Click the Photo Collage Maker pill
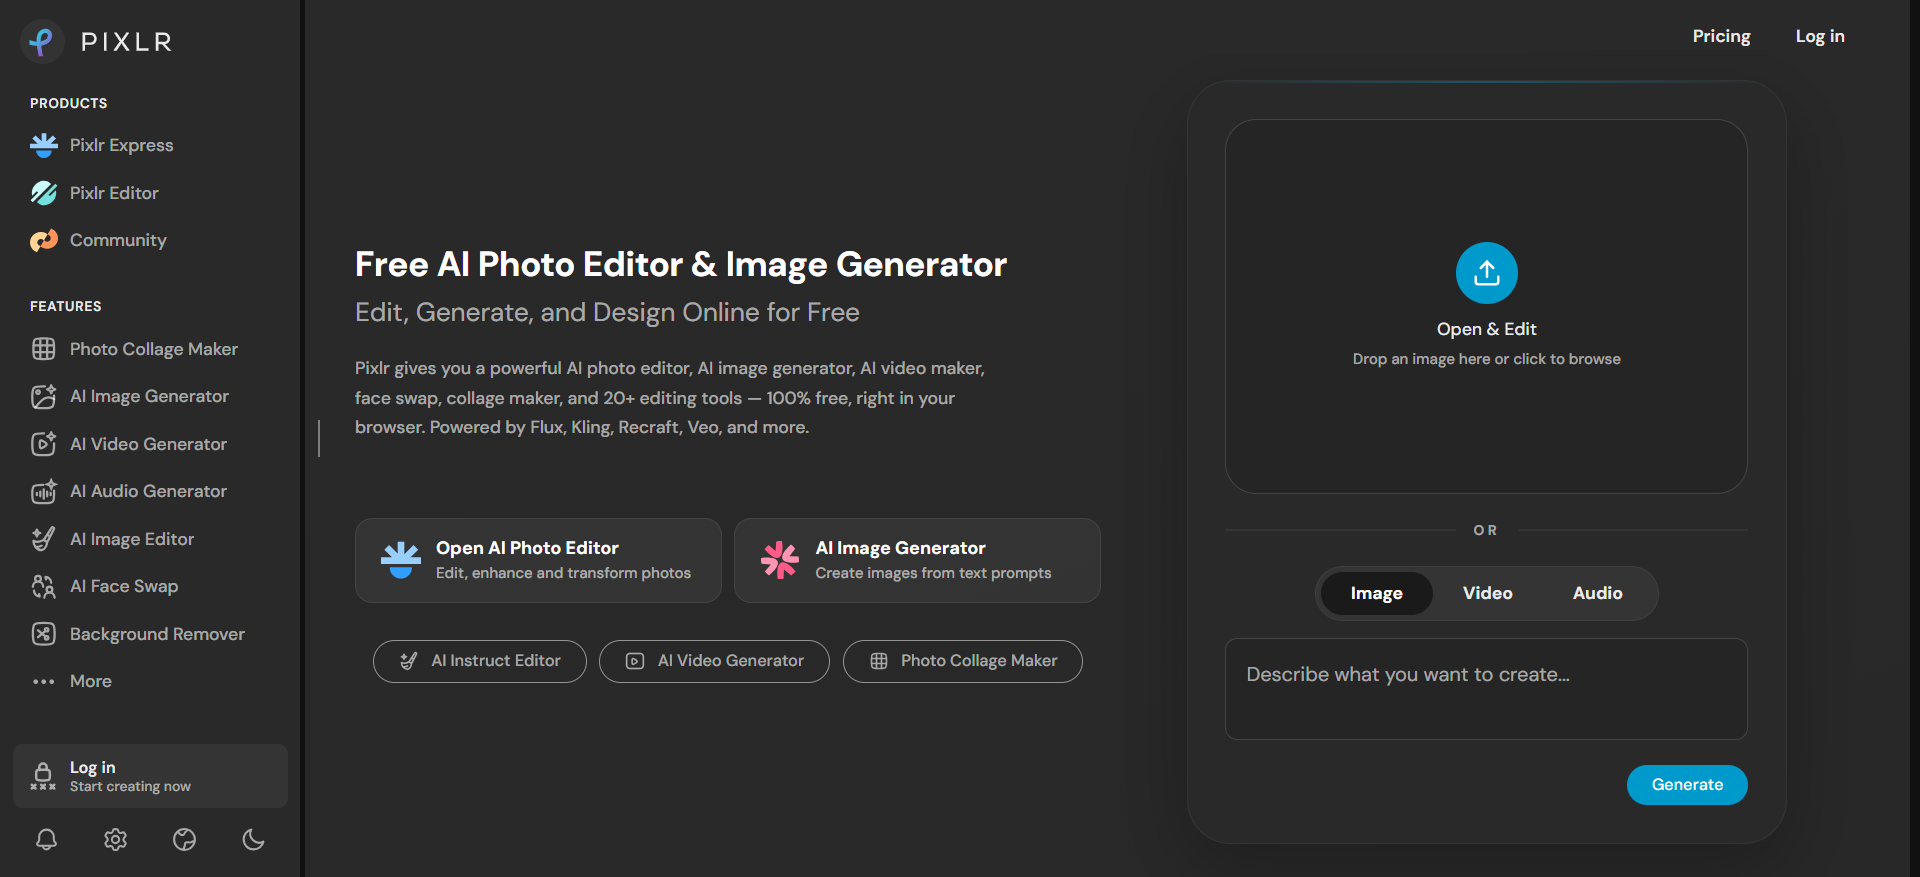The image size is (1920, 877). point(963,661)
